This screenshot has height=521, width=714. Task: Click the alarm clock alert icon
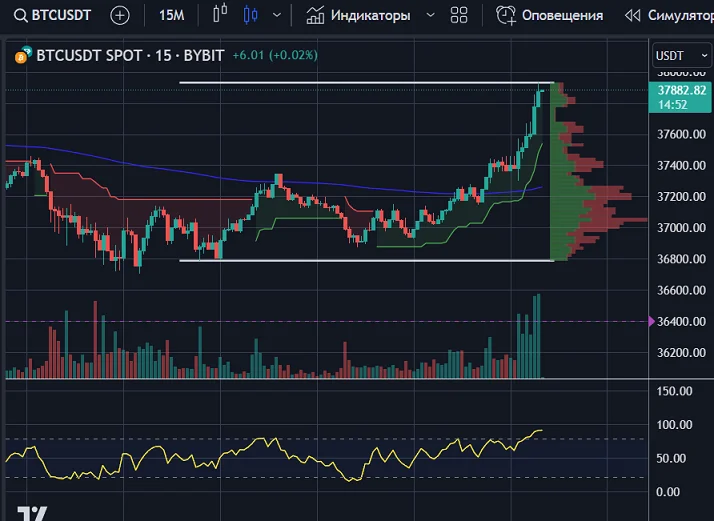505,15
